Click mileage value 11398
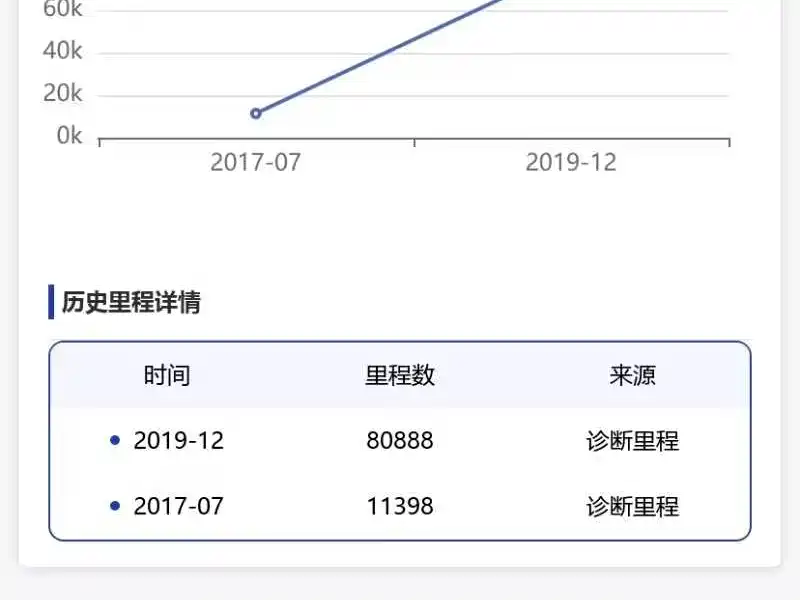Screen dimensions: 800x600 (400, 506)
